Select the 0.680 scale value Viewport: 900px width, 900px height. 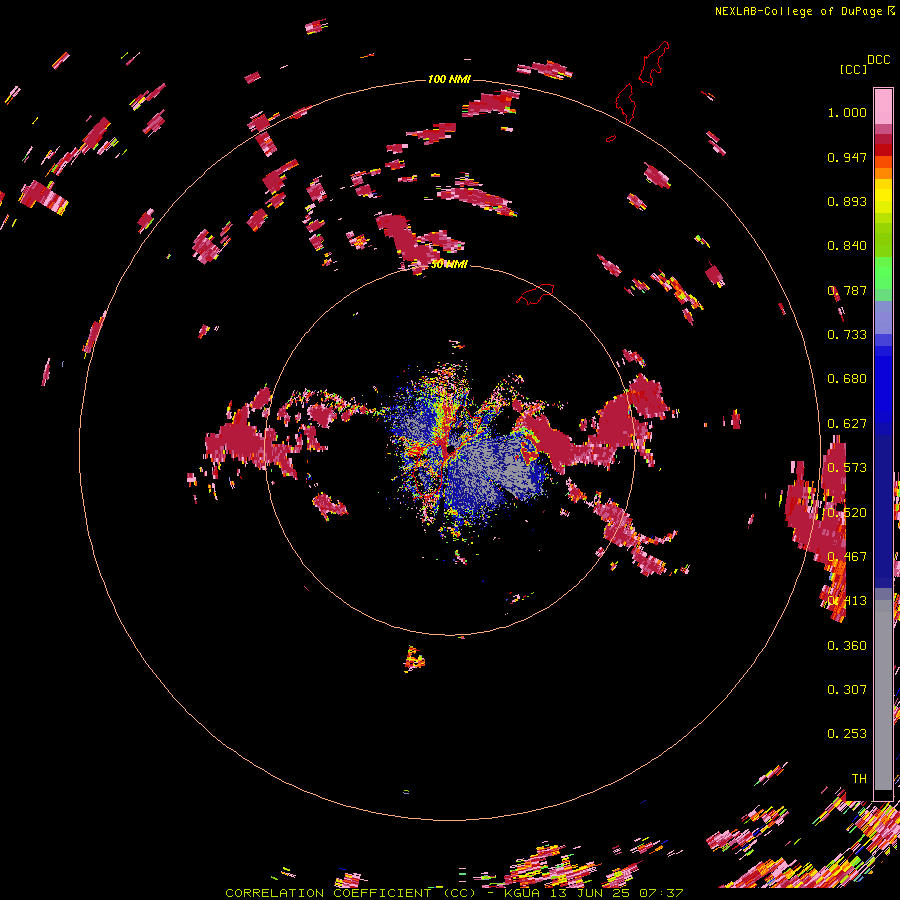[x=847, y=379]
